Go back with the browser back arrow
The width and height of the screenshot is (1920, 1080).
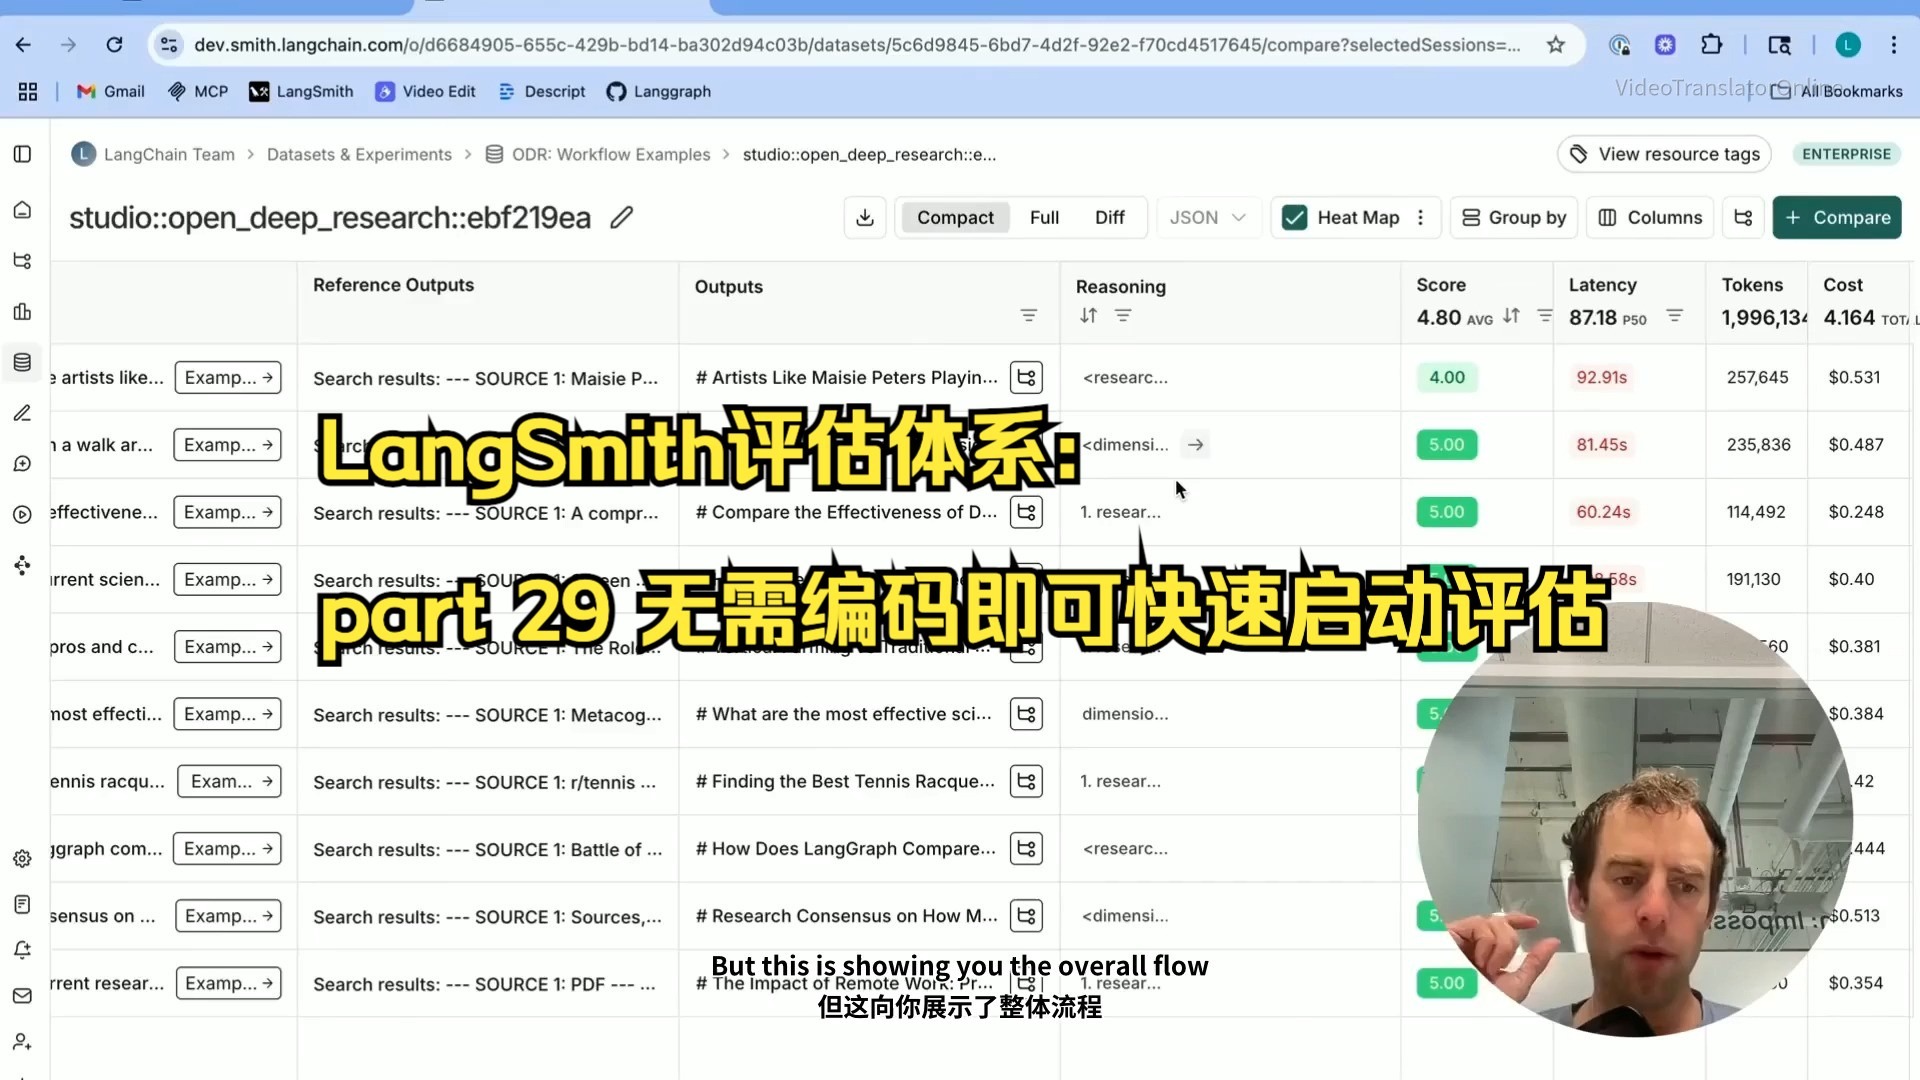pyautogui.click(x=24, y=45)
